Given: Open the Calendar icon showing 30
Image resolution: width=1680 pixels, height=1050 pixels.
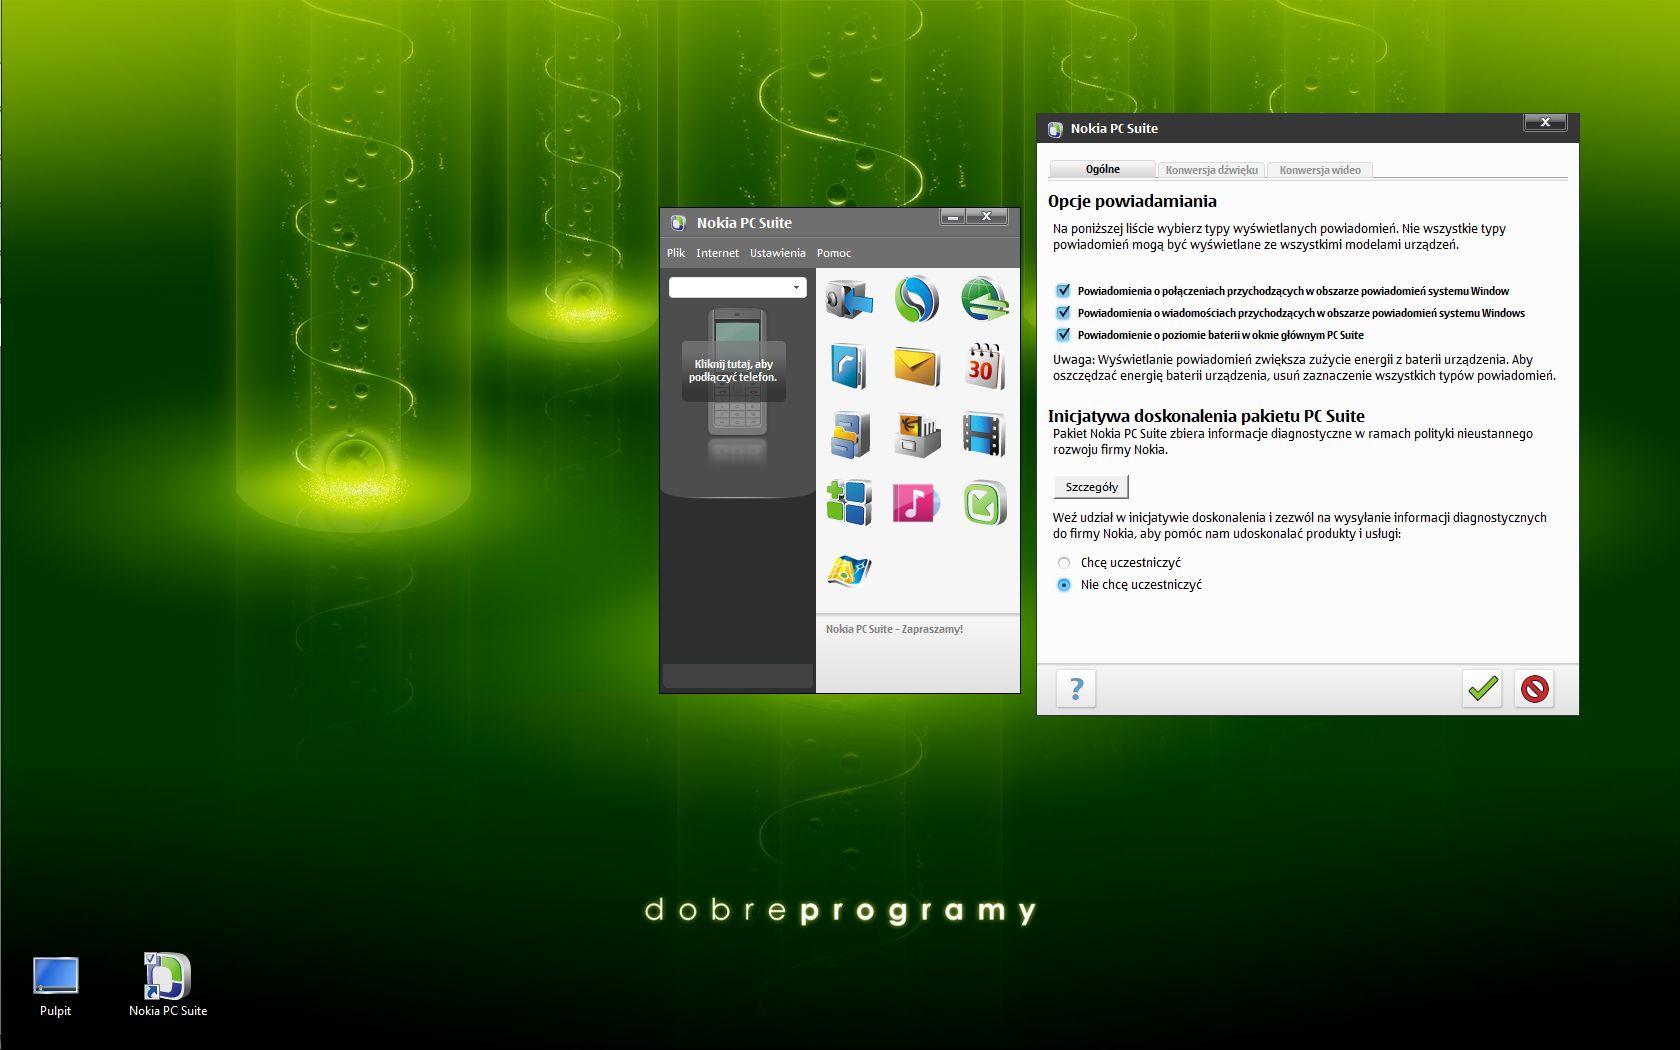Looking at the screenshot, I should (984, 367).
